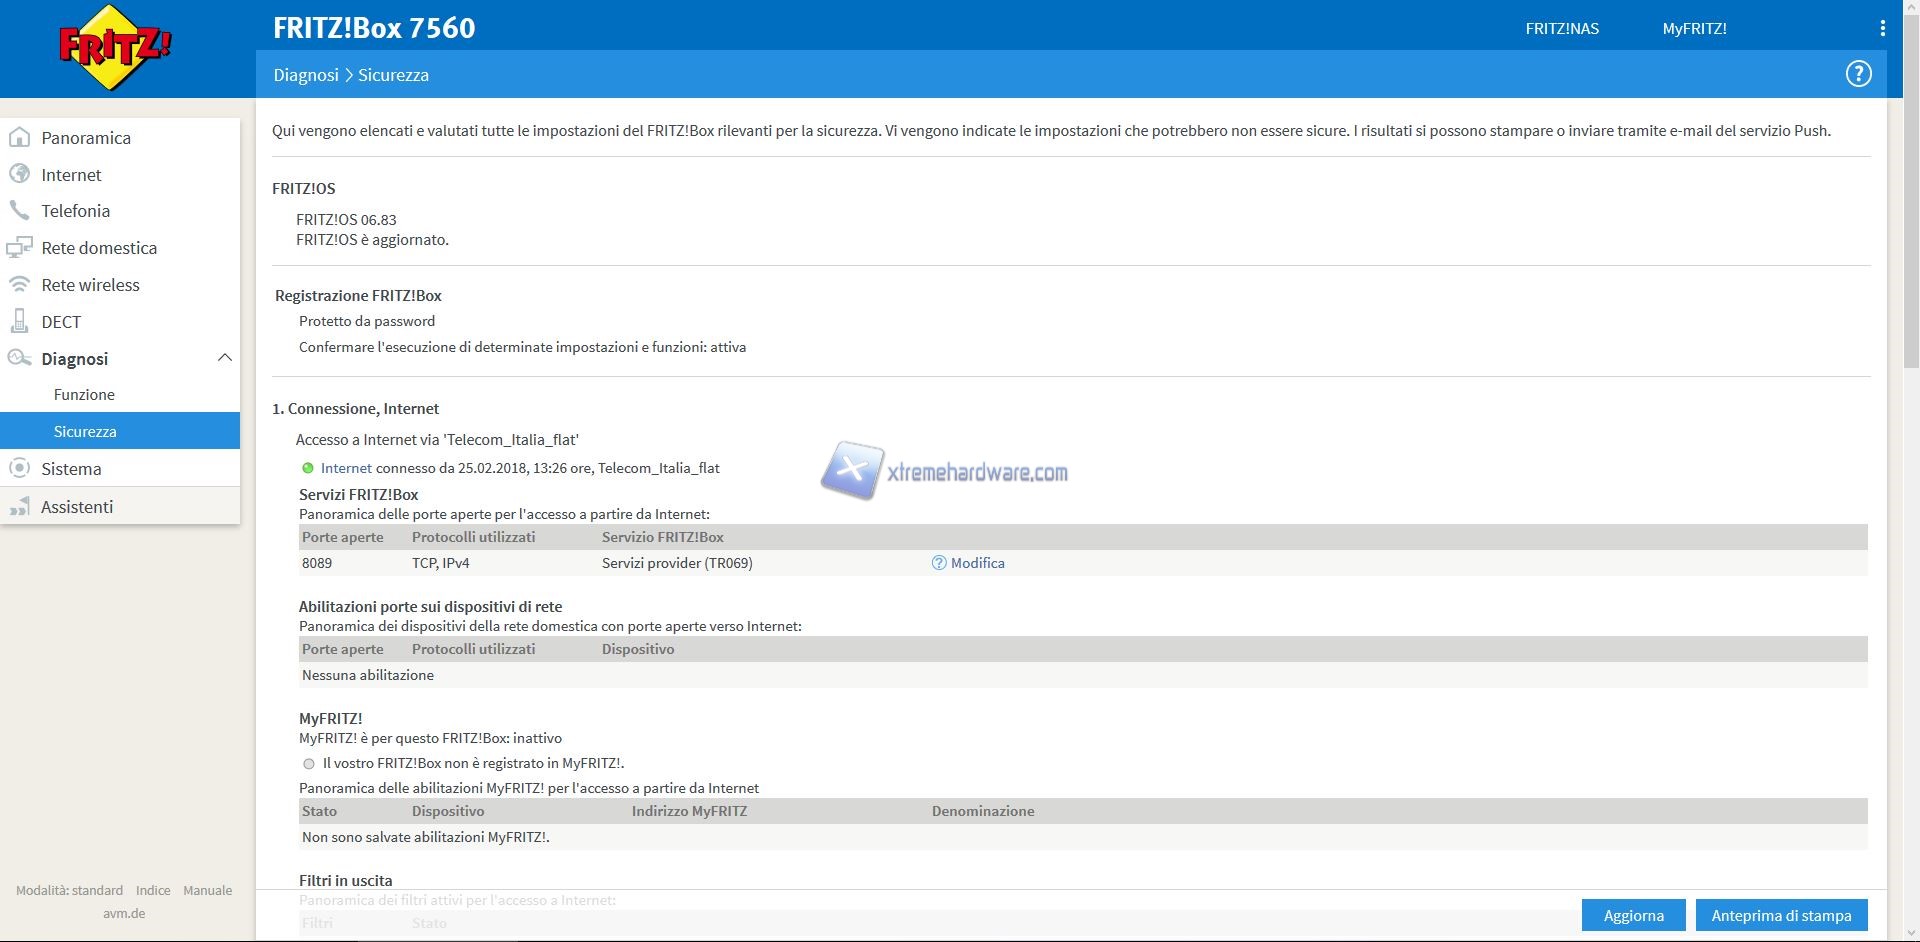The image size is (1920, 942).
Task: Select the Funzione submenu item
Action: [x=84, y=395]
